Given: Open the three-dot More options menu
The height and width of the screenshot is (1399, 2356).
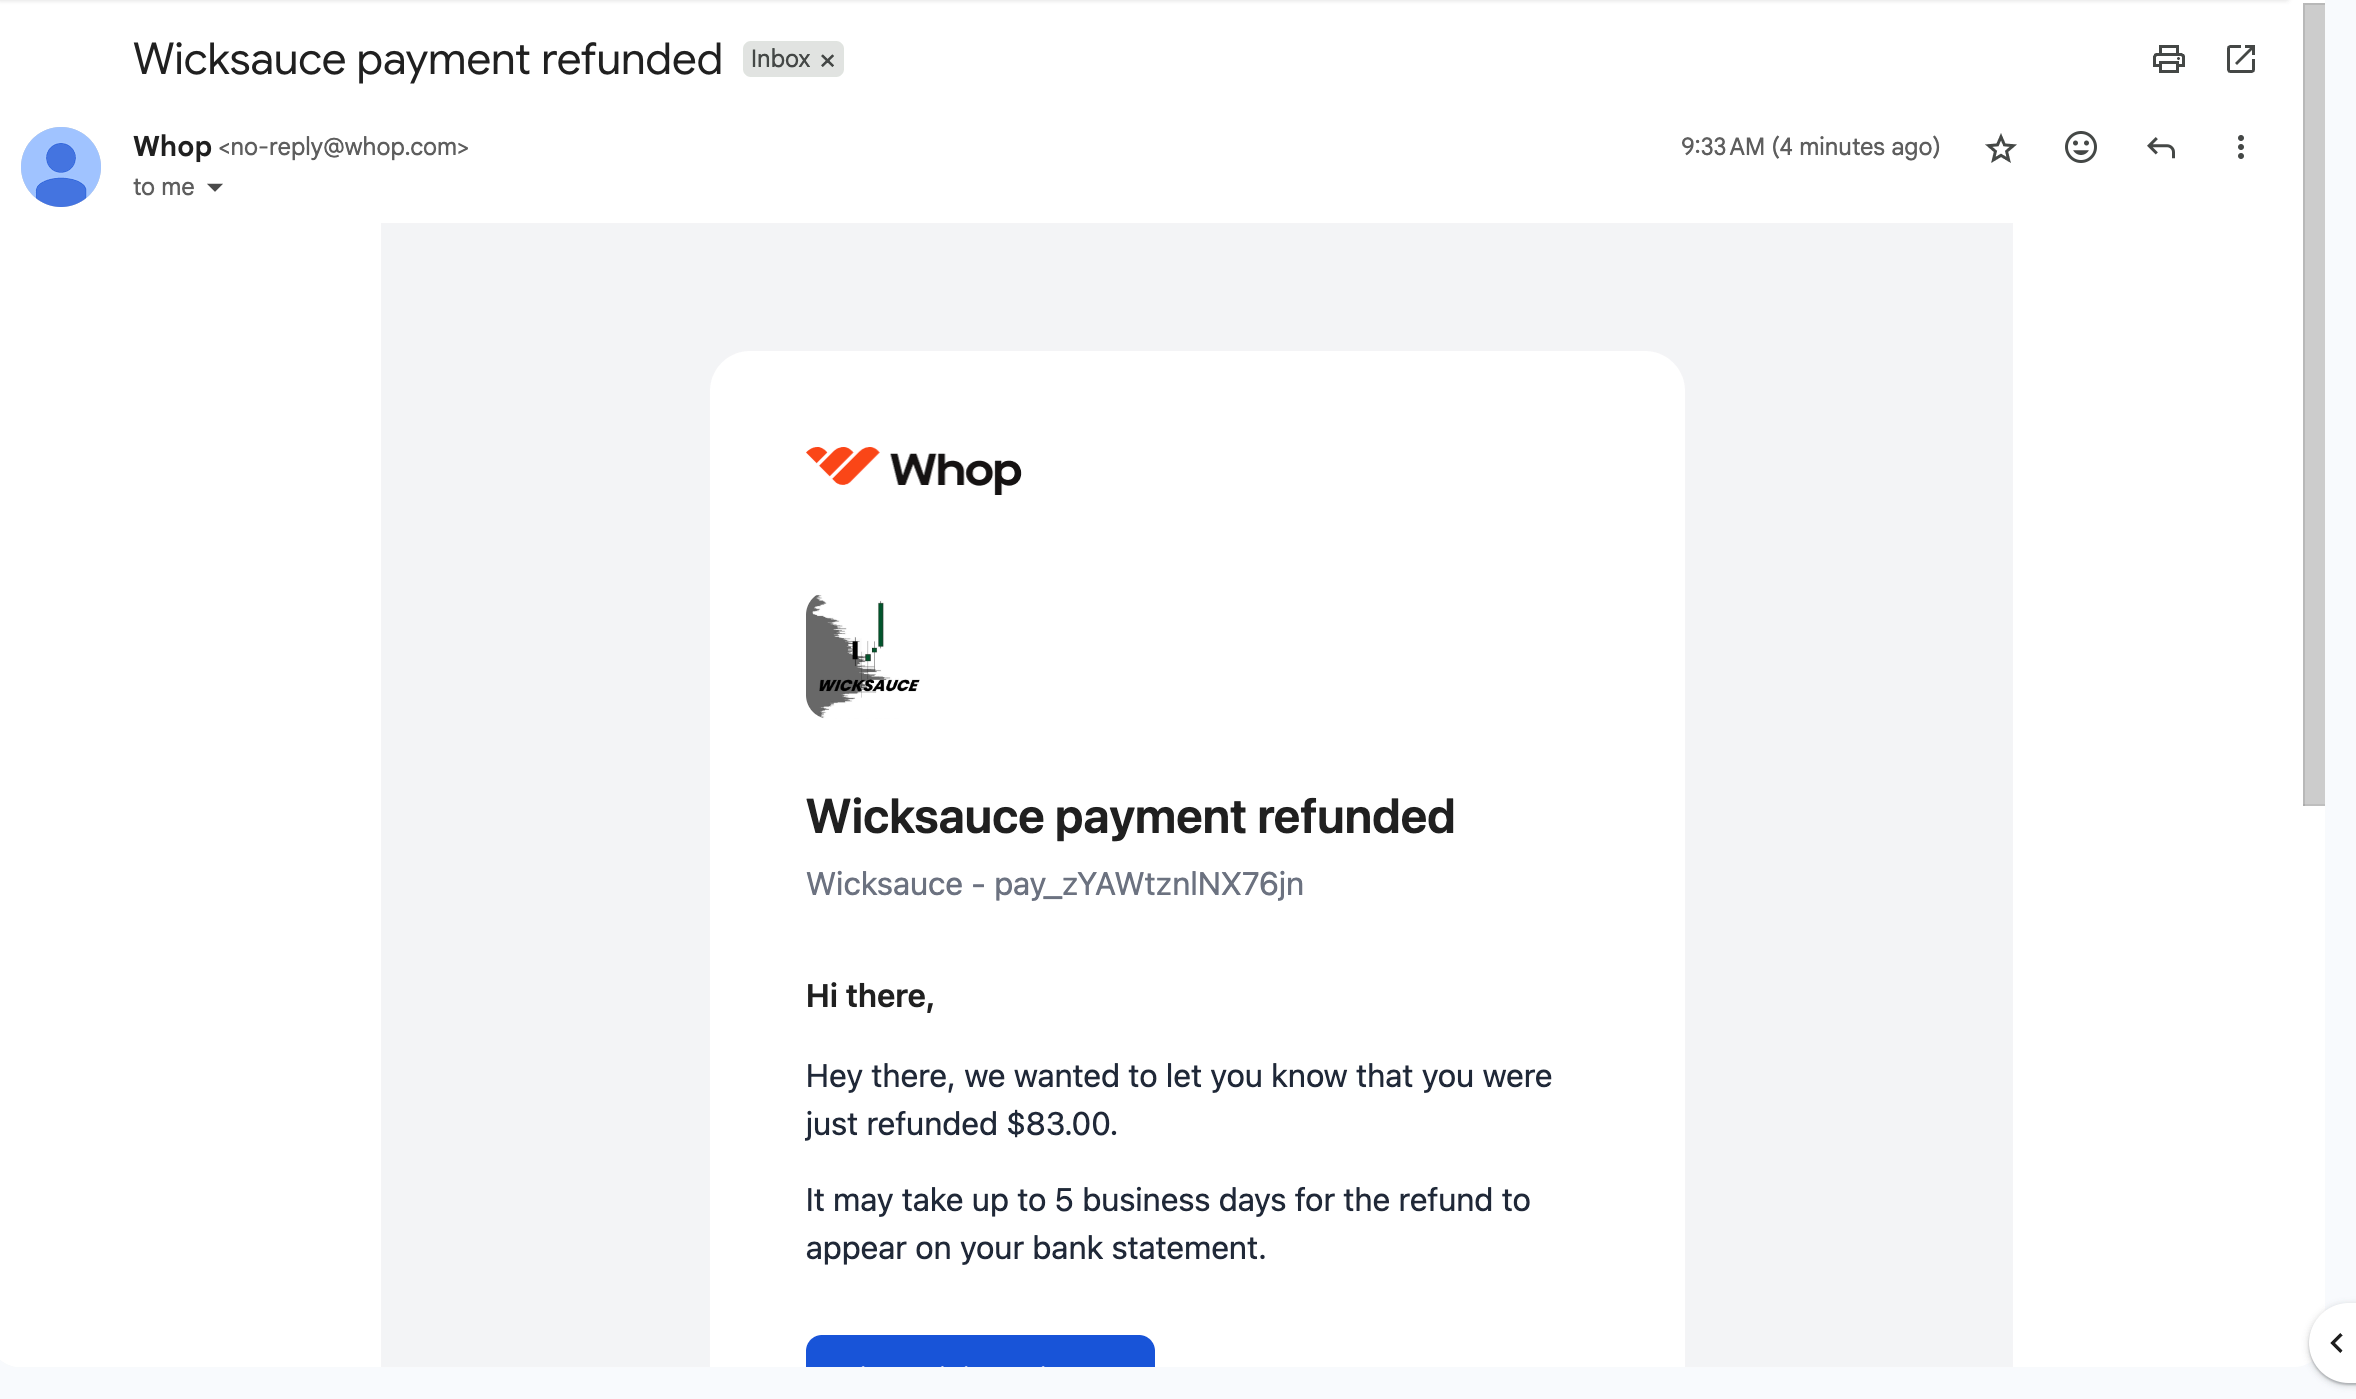Looking at the screenshot, I should [2240, 148].
